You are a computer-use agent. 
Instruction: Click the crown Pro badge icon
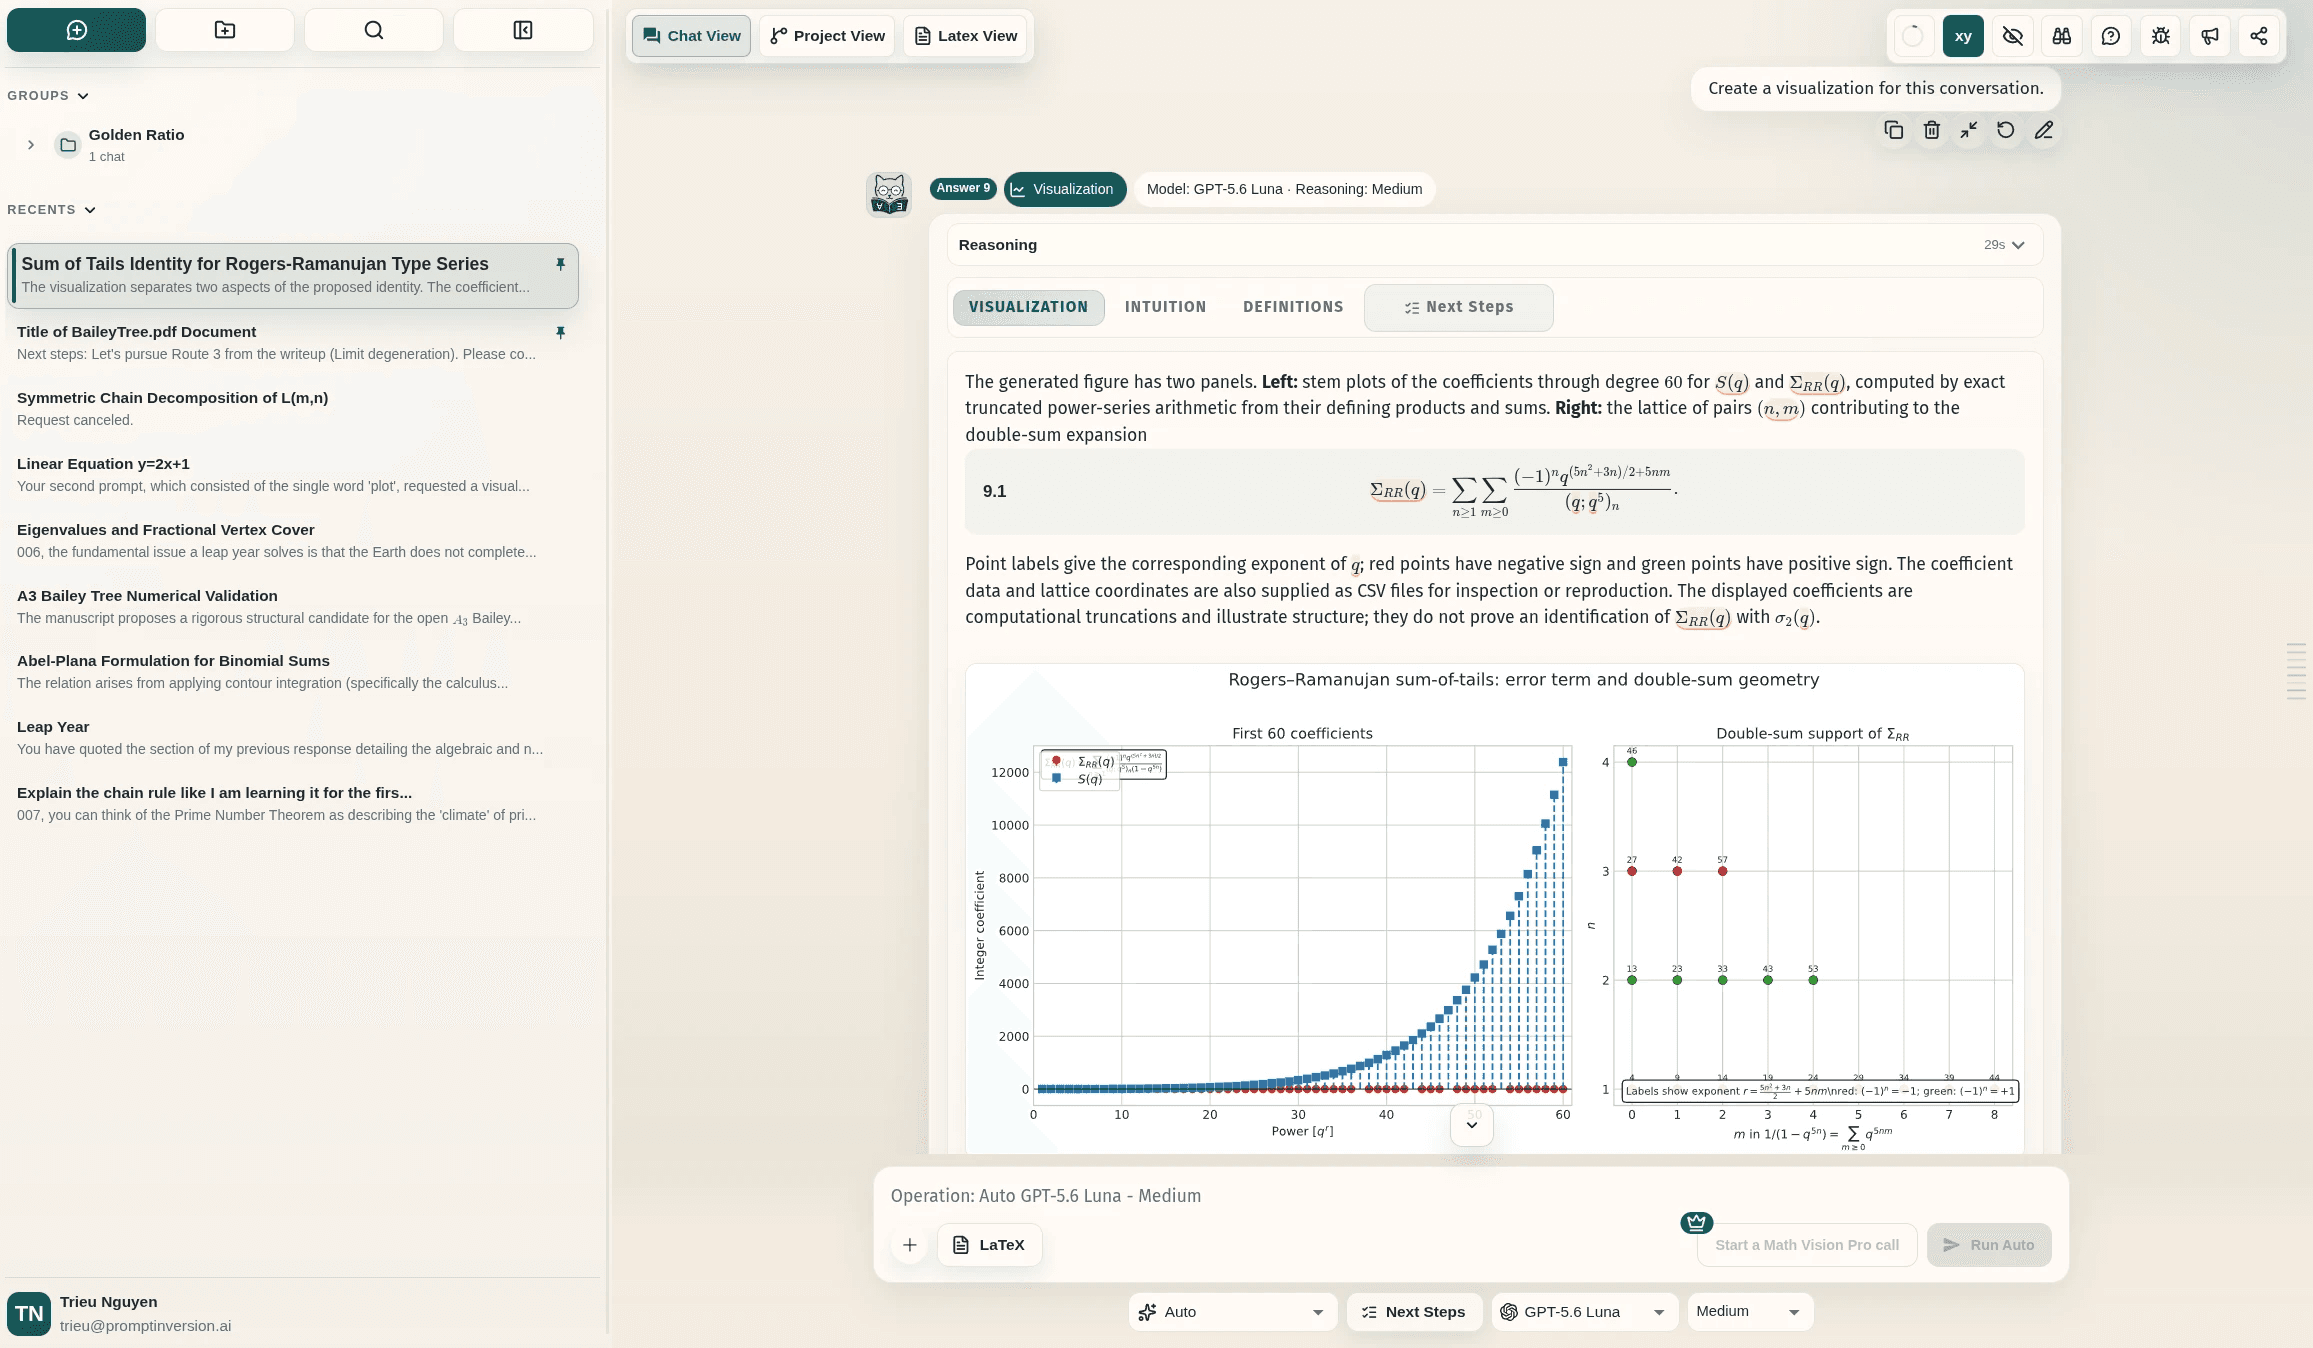tap(1697, 1222)
